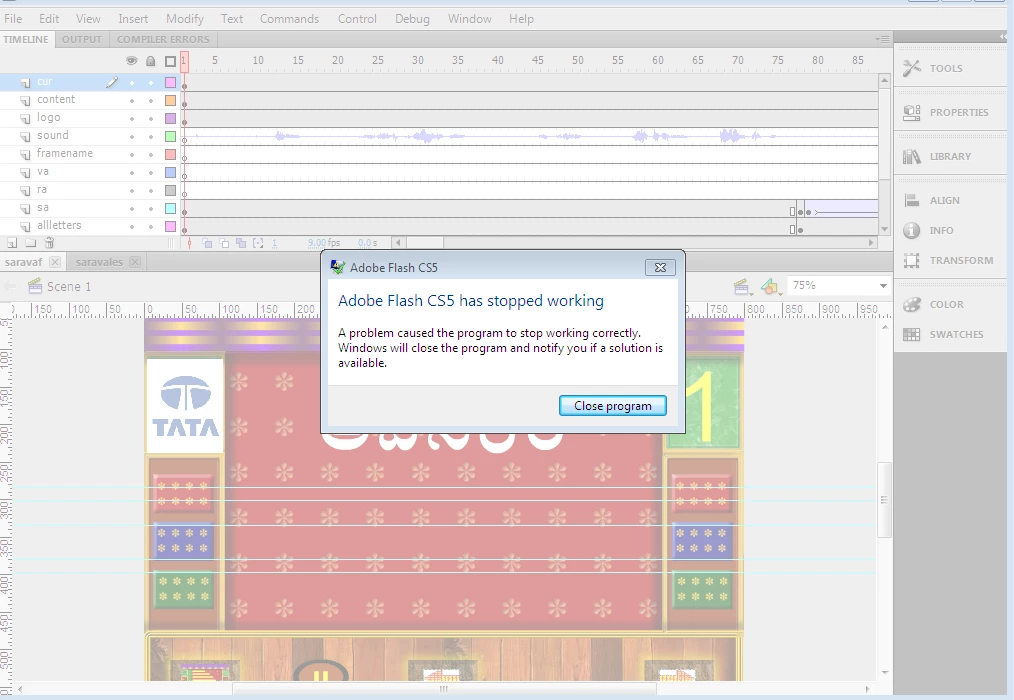Collapse the right panel dock arrows

(x=1003, y=37)
